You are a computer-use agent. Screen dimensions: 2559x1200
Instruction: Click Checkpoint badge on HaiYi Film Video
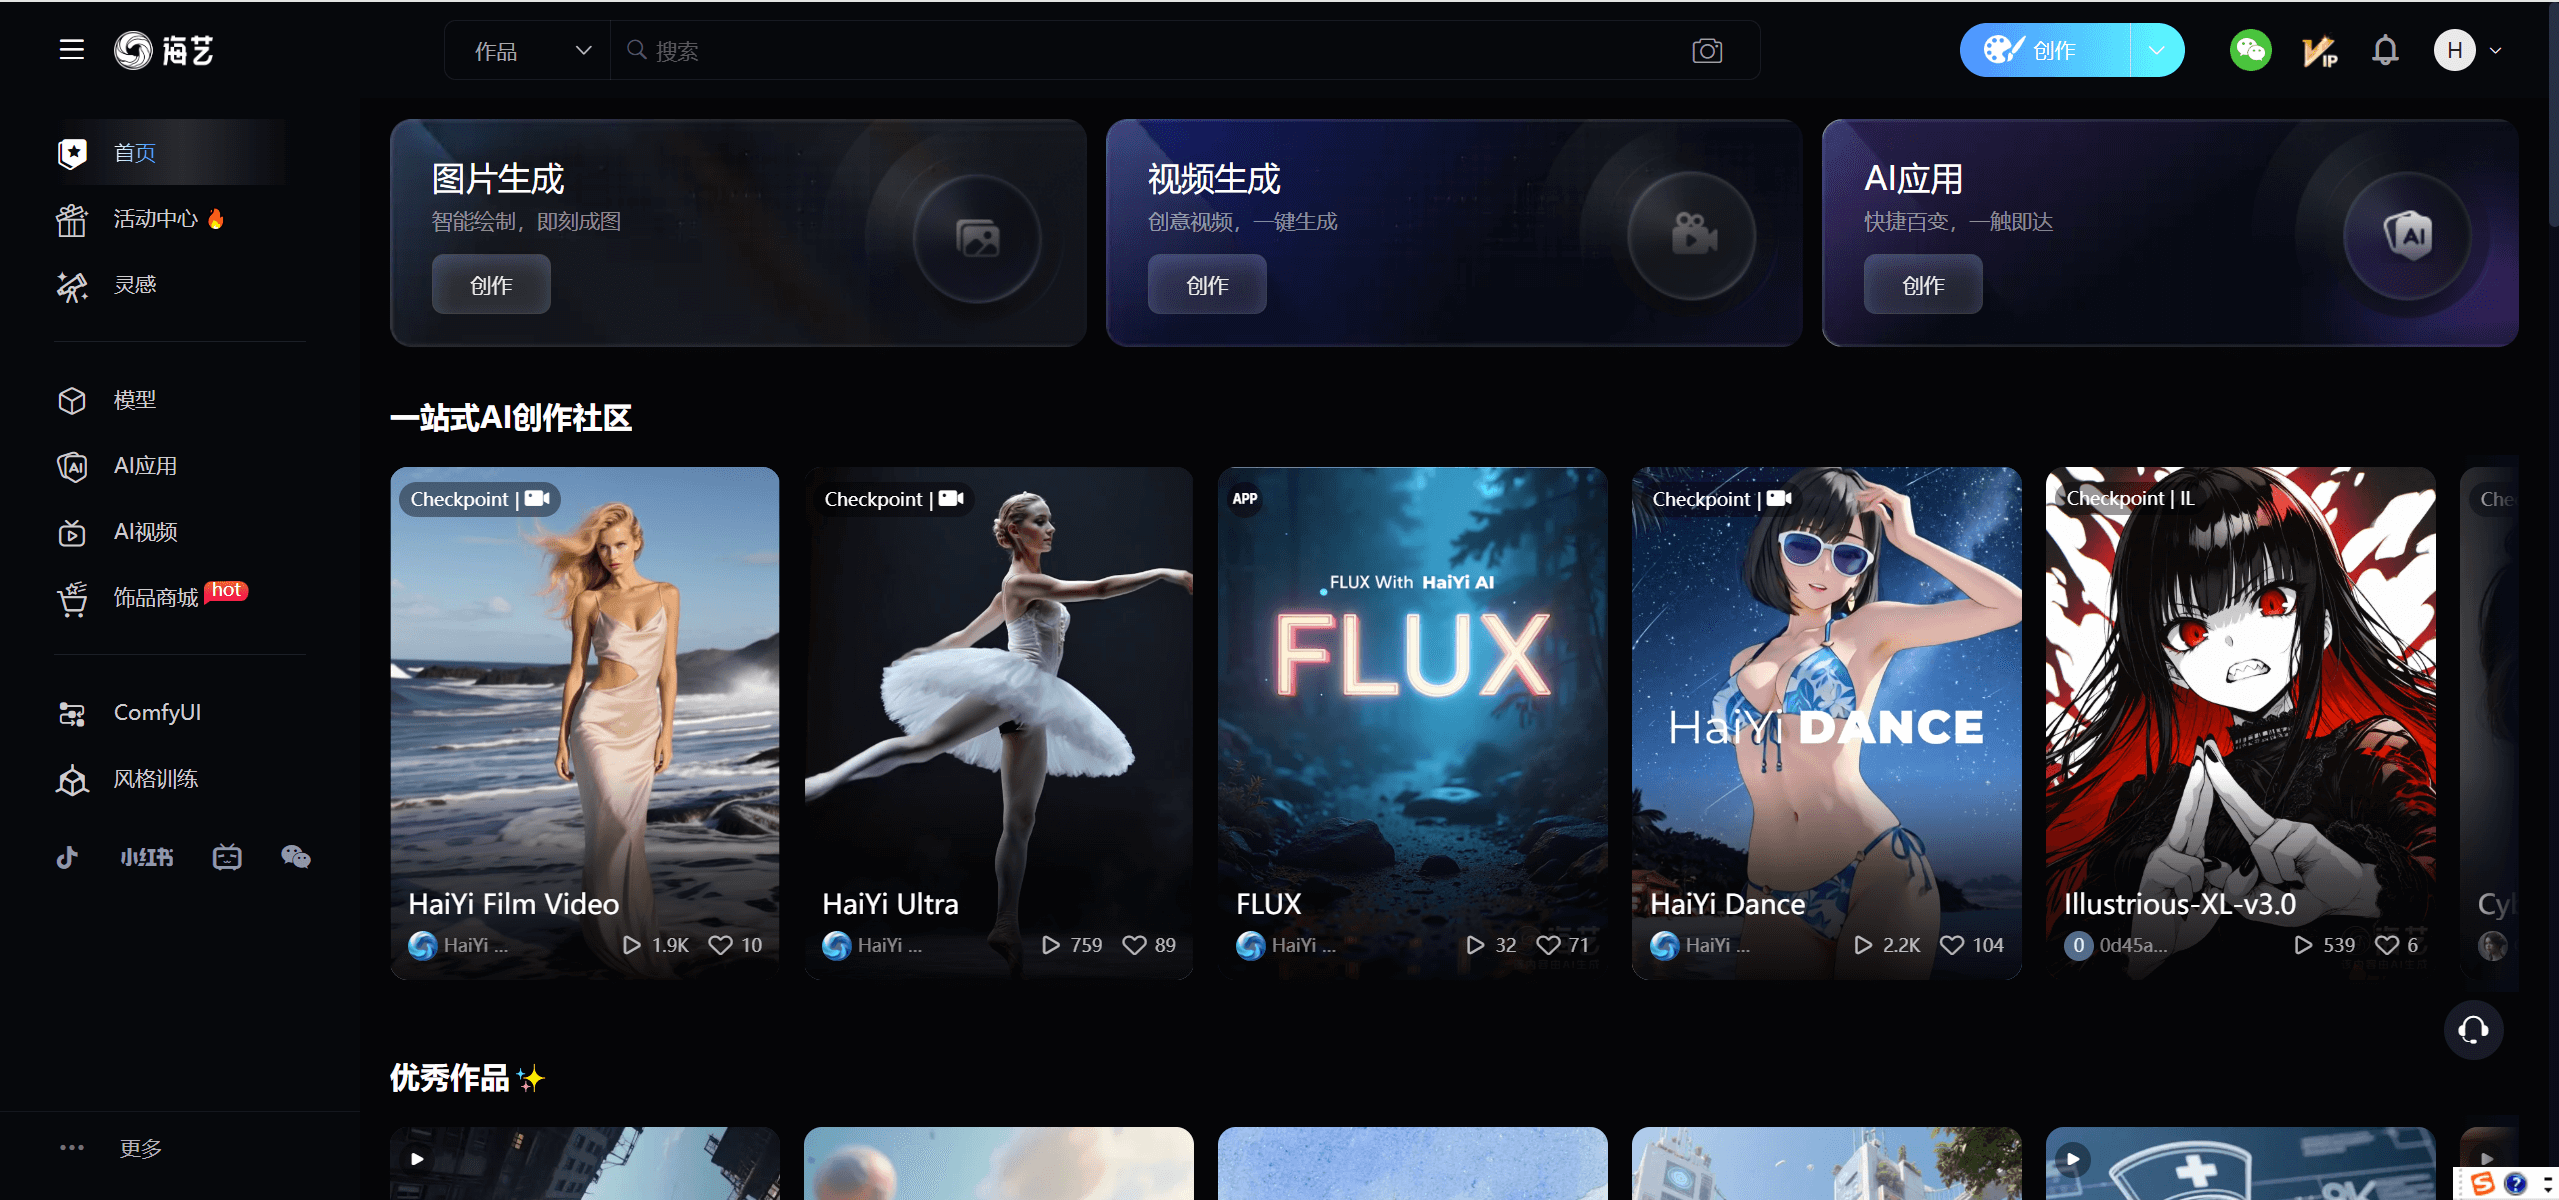pos(480,498)
